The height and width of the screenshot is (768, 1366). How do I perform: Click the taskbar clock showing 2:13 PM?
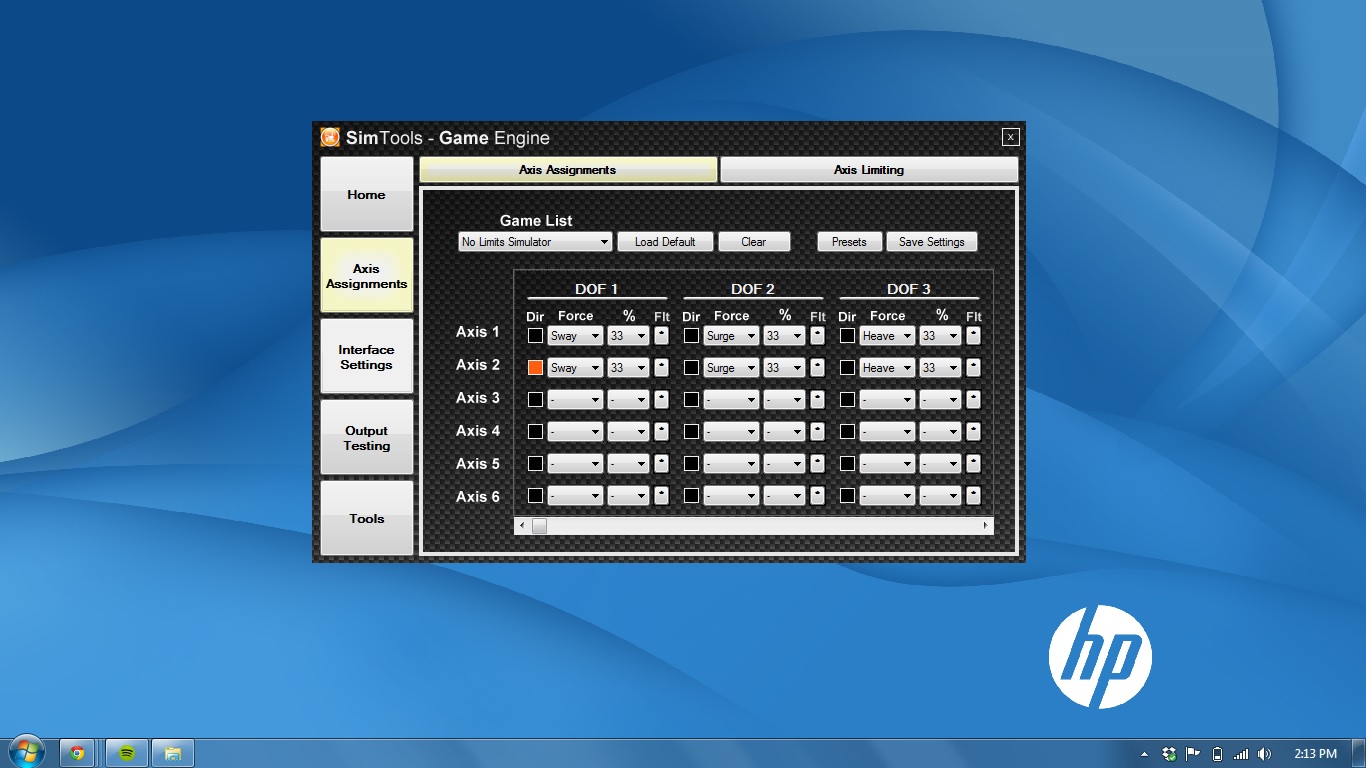(x=1315, y=754)
